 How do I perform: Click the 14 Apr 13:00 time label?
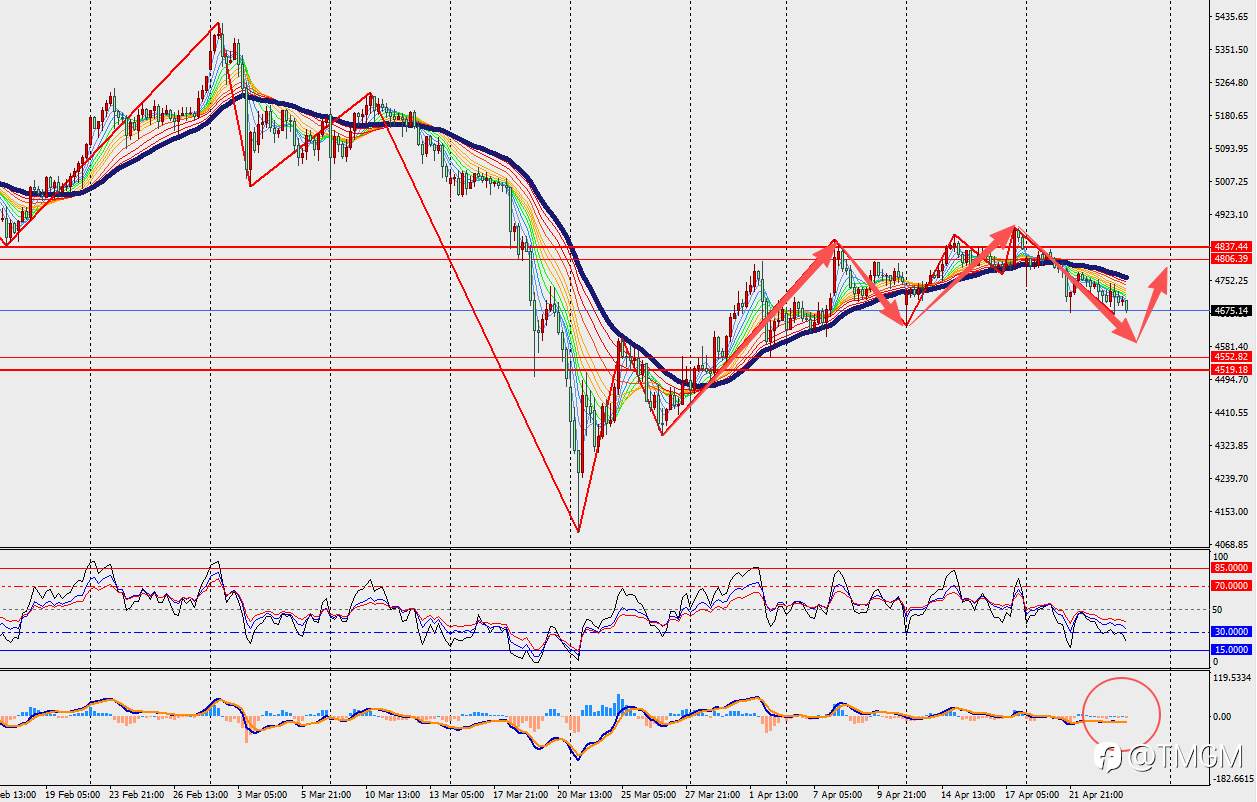(968, 795)
